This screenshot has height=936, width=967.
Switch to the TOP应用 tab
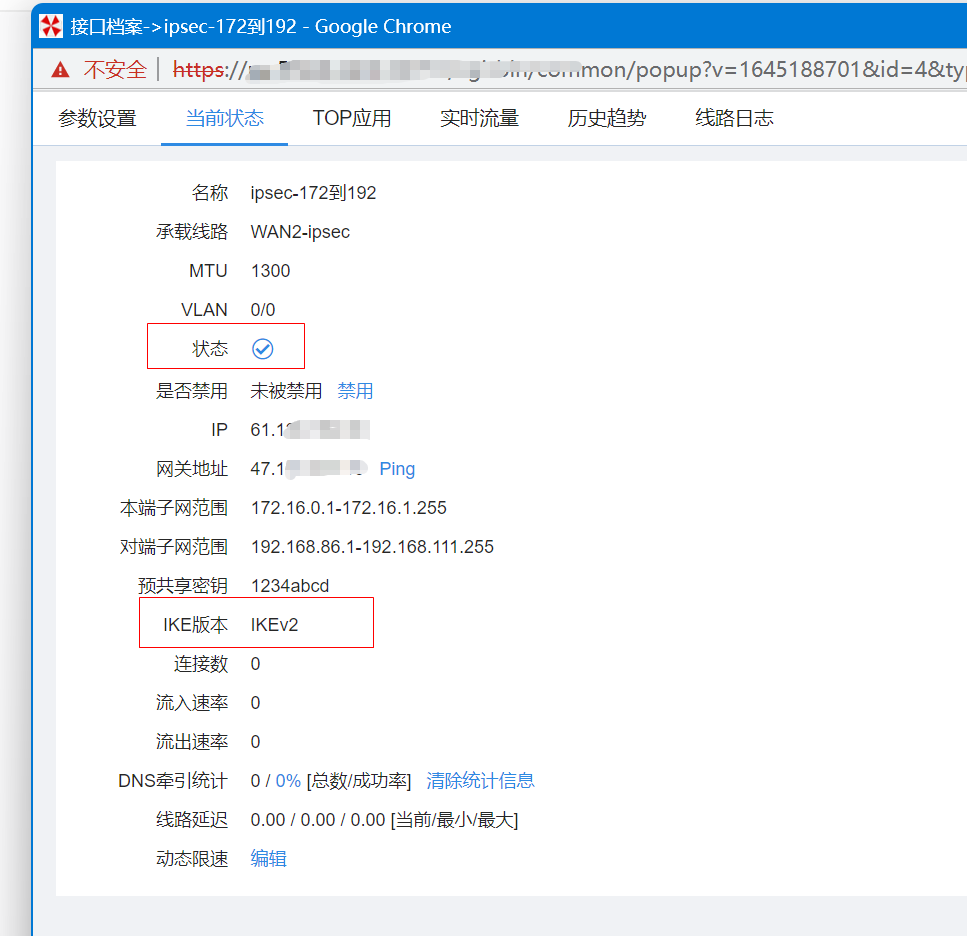(x=352, y=118)
